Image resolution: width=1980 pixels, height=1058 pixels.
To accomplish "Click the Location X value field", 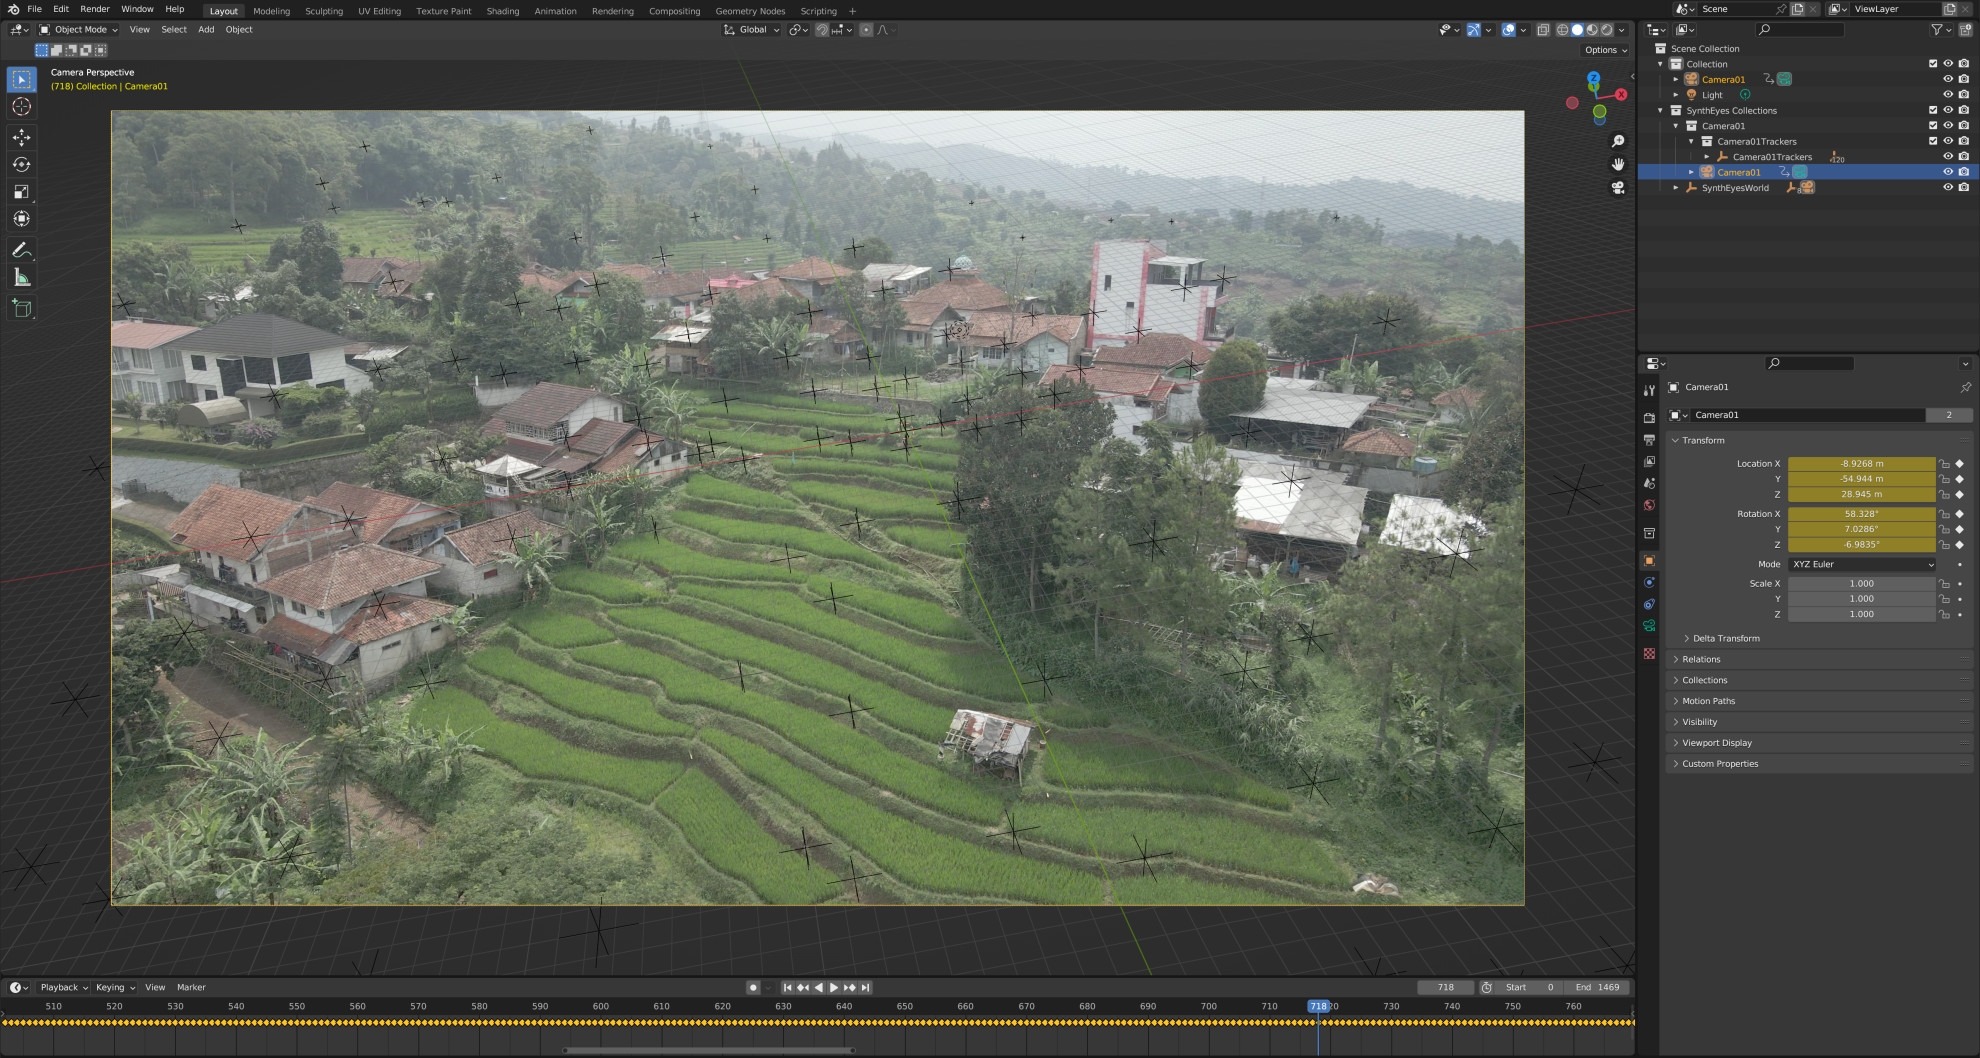I will pos(1861,464).
